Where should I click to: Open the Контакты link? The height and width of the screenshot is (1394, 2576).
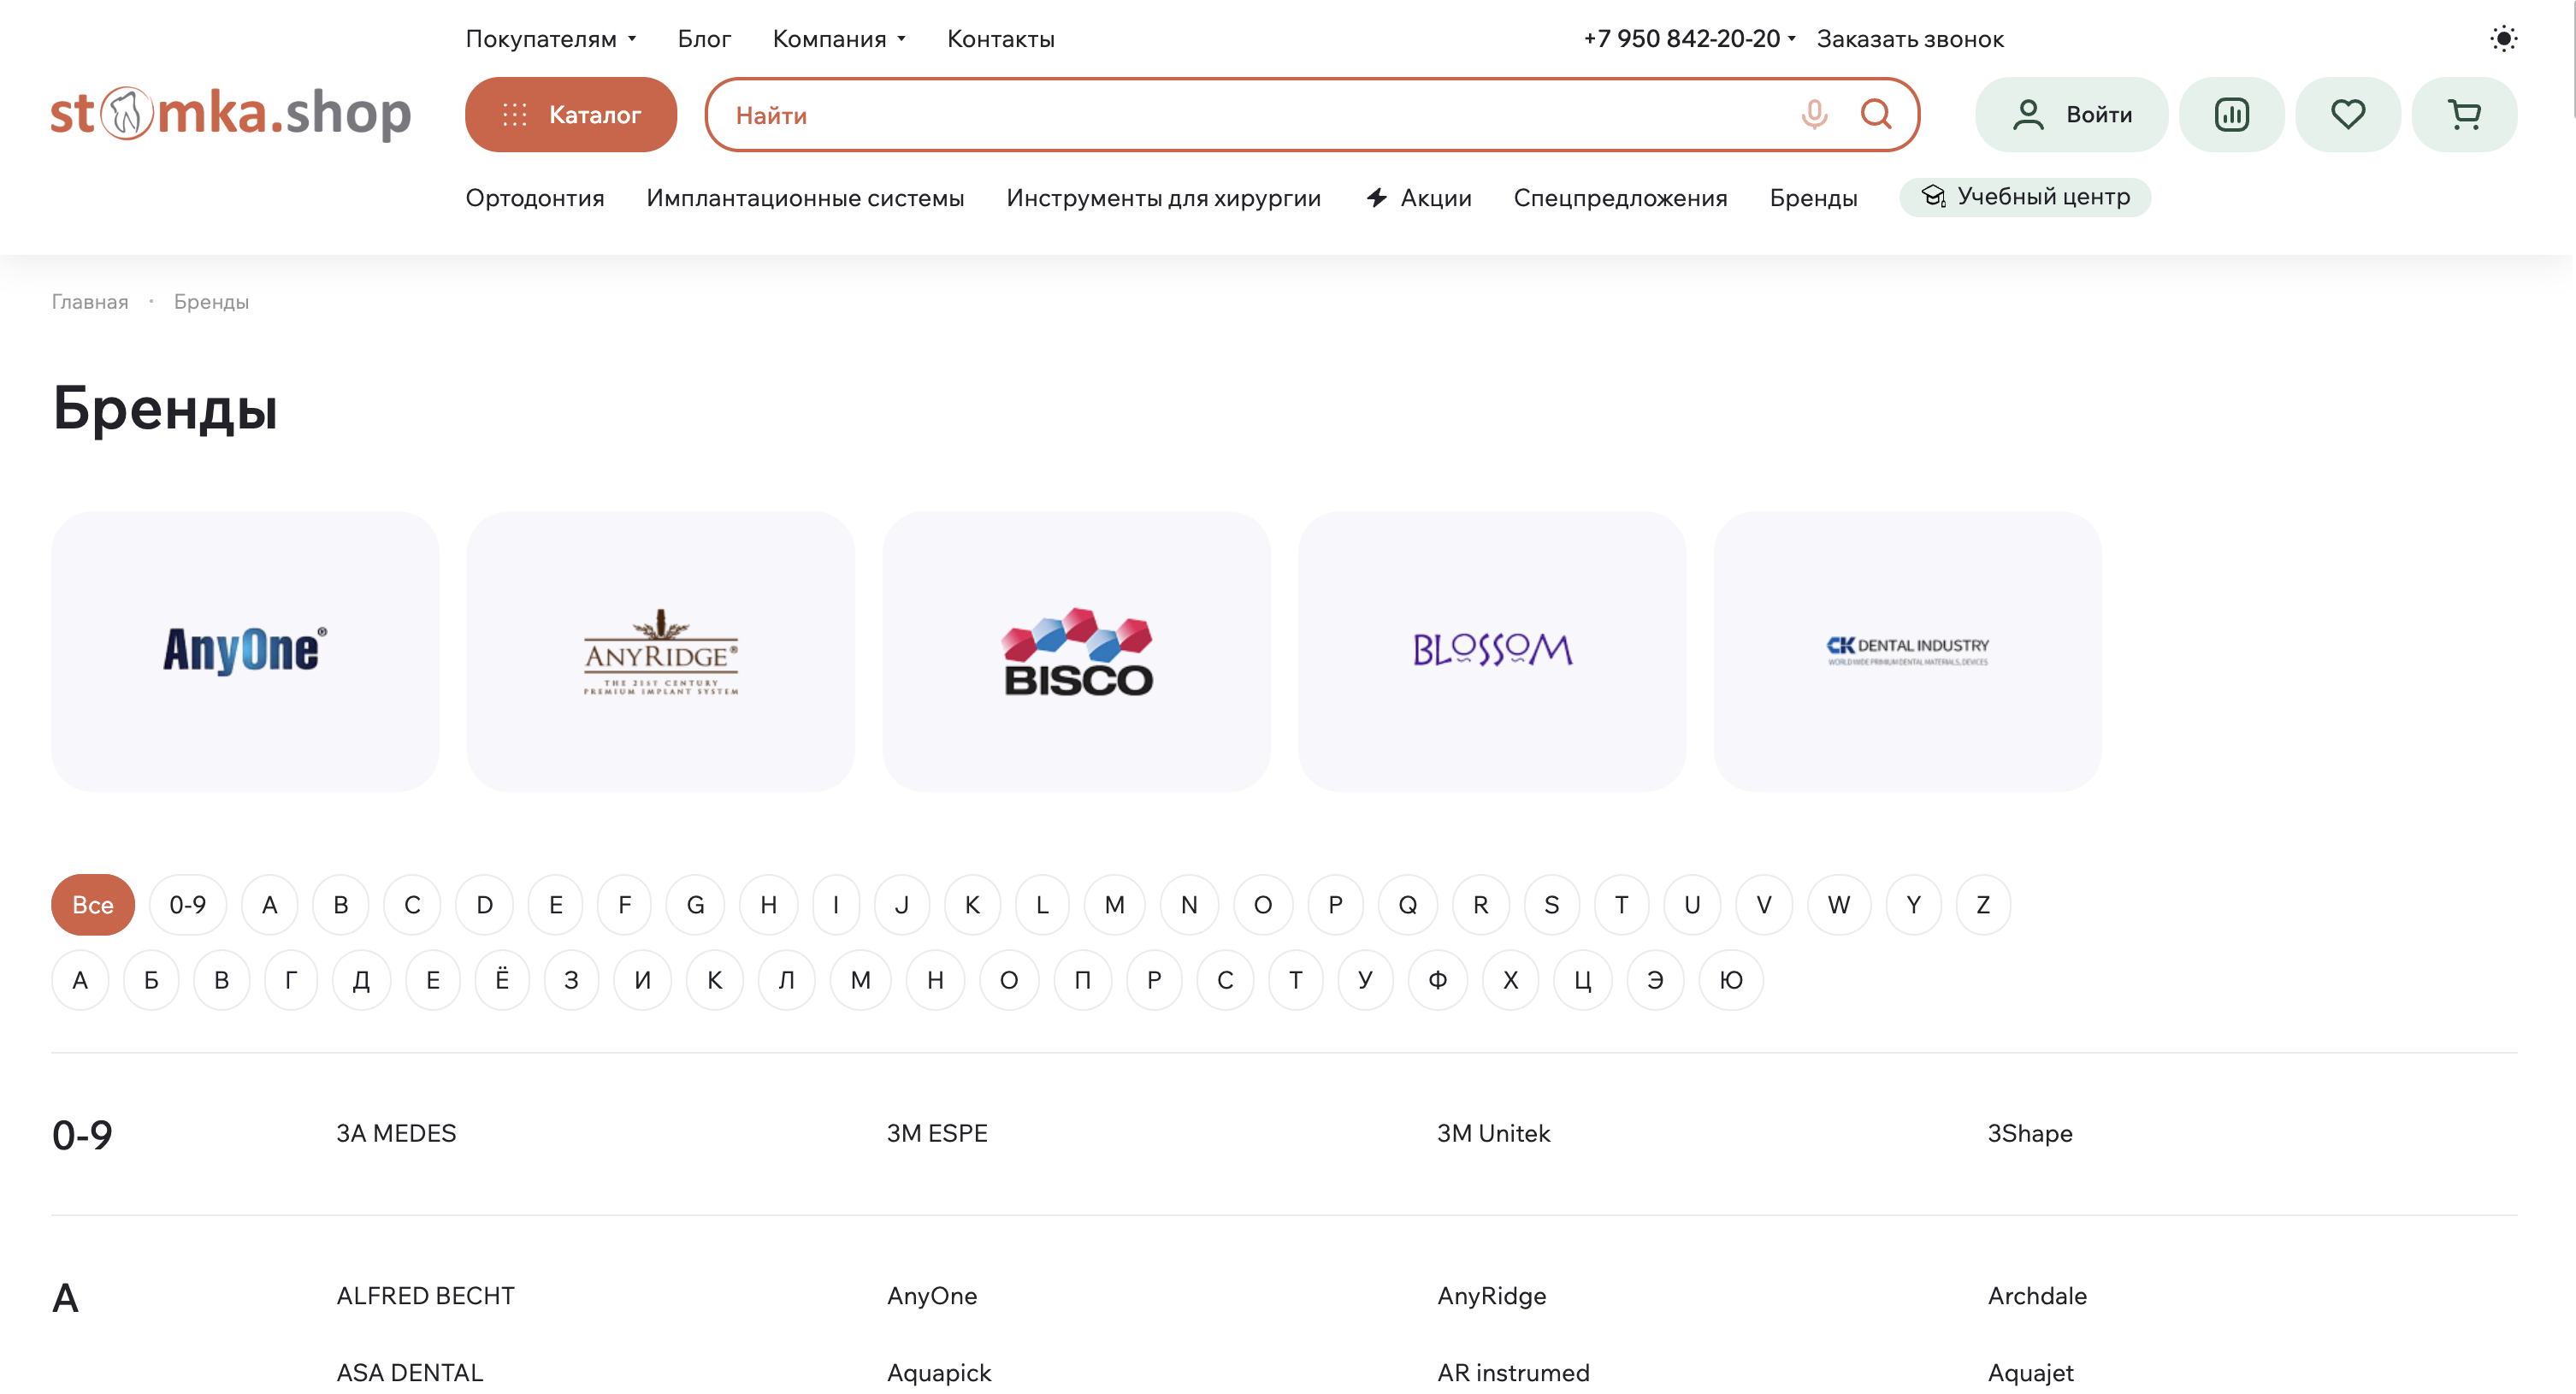1001,38
